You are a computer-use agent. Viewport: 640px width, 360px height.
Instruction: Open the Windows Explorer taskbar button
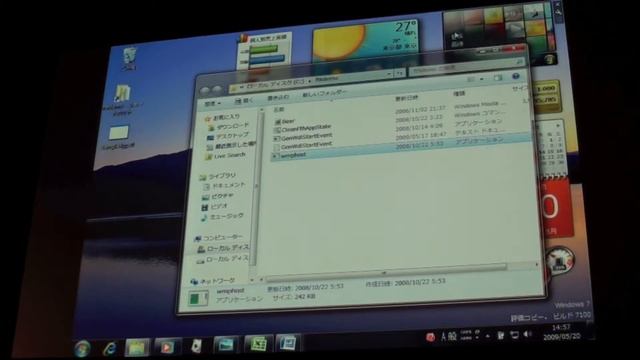pos(137,348)
